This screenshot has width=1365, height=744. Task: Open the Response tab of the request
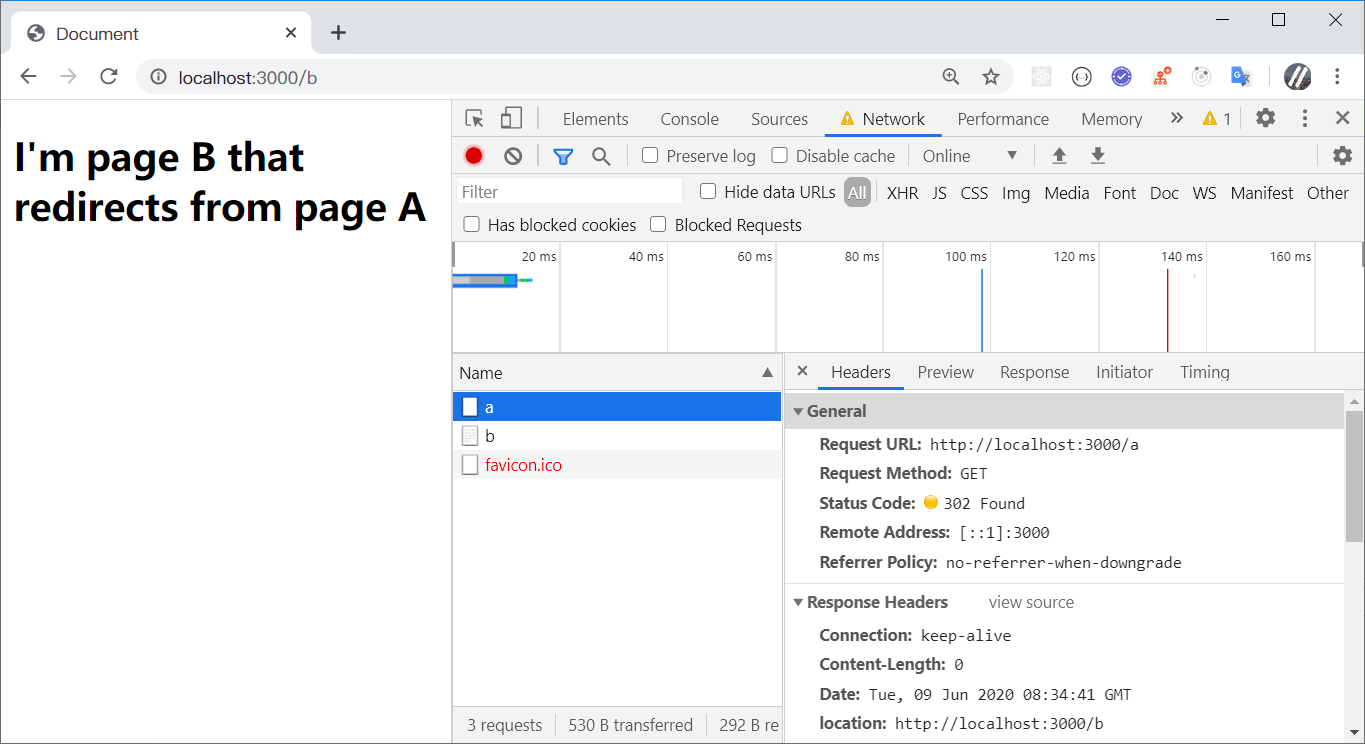(x=1034, y=372)
